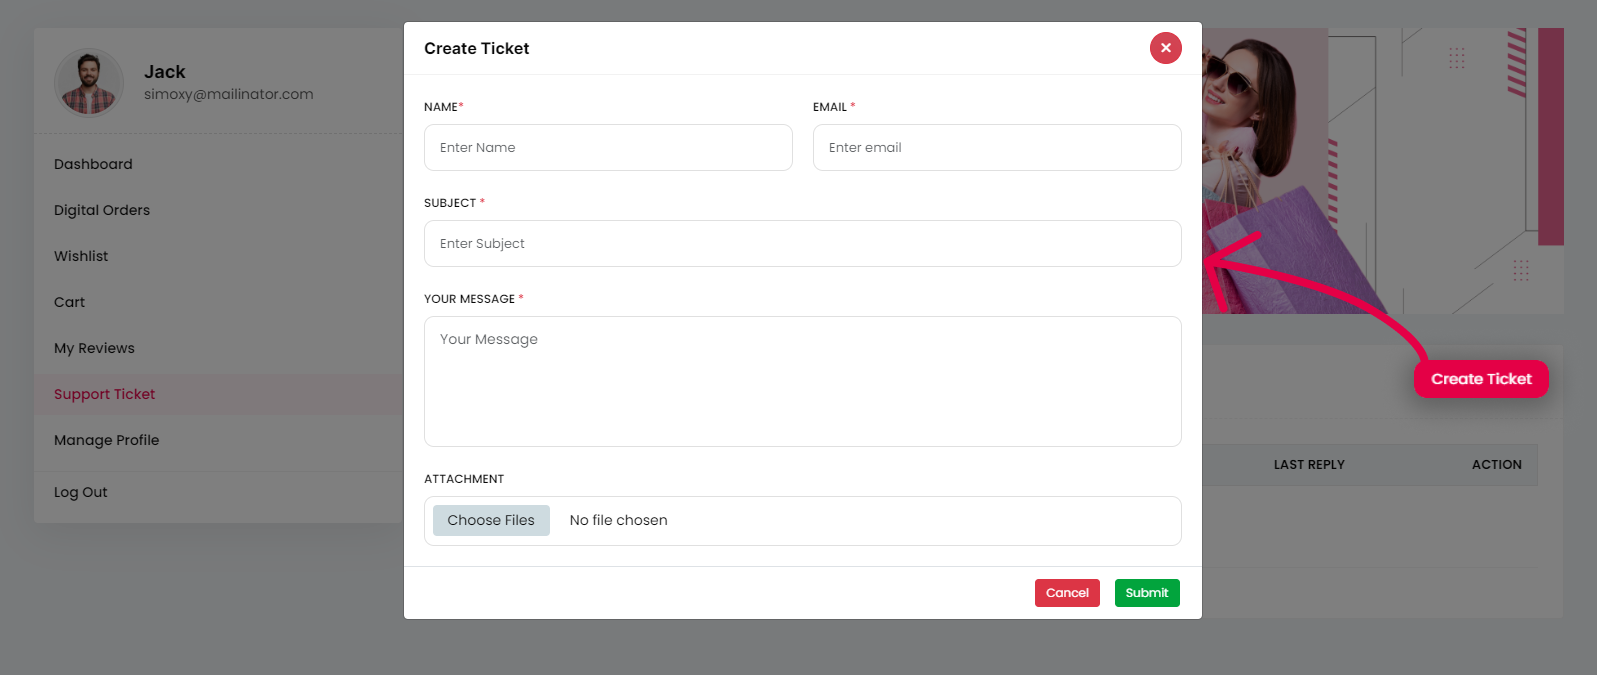The image size is (1597, 675).
Task: Cancel the ticket creation
Action: pos(1067,593)
